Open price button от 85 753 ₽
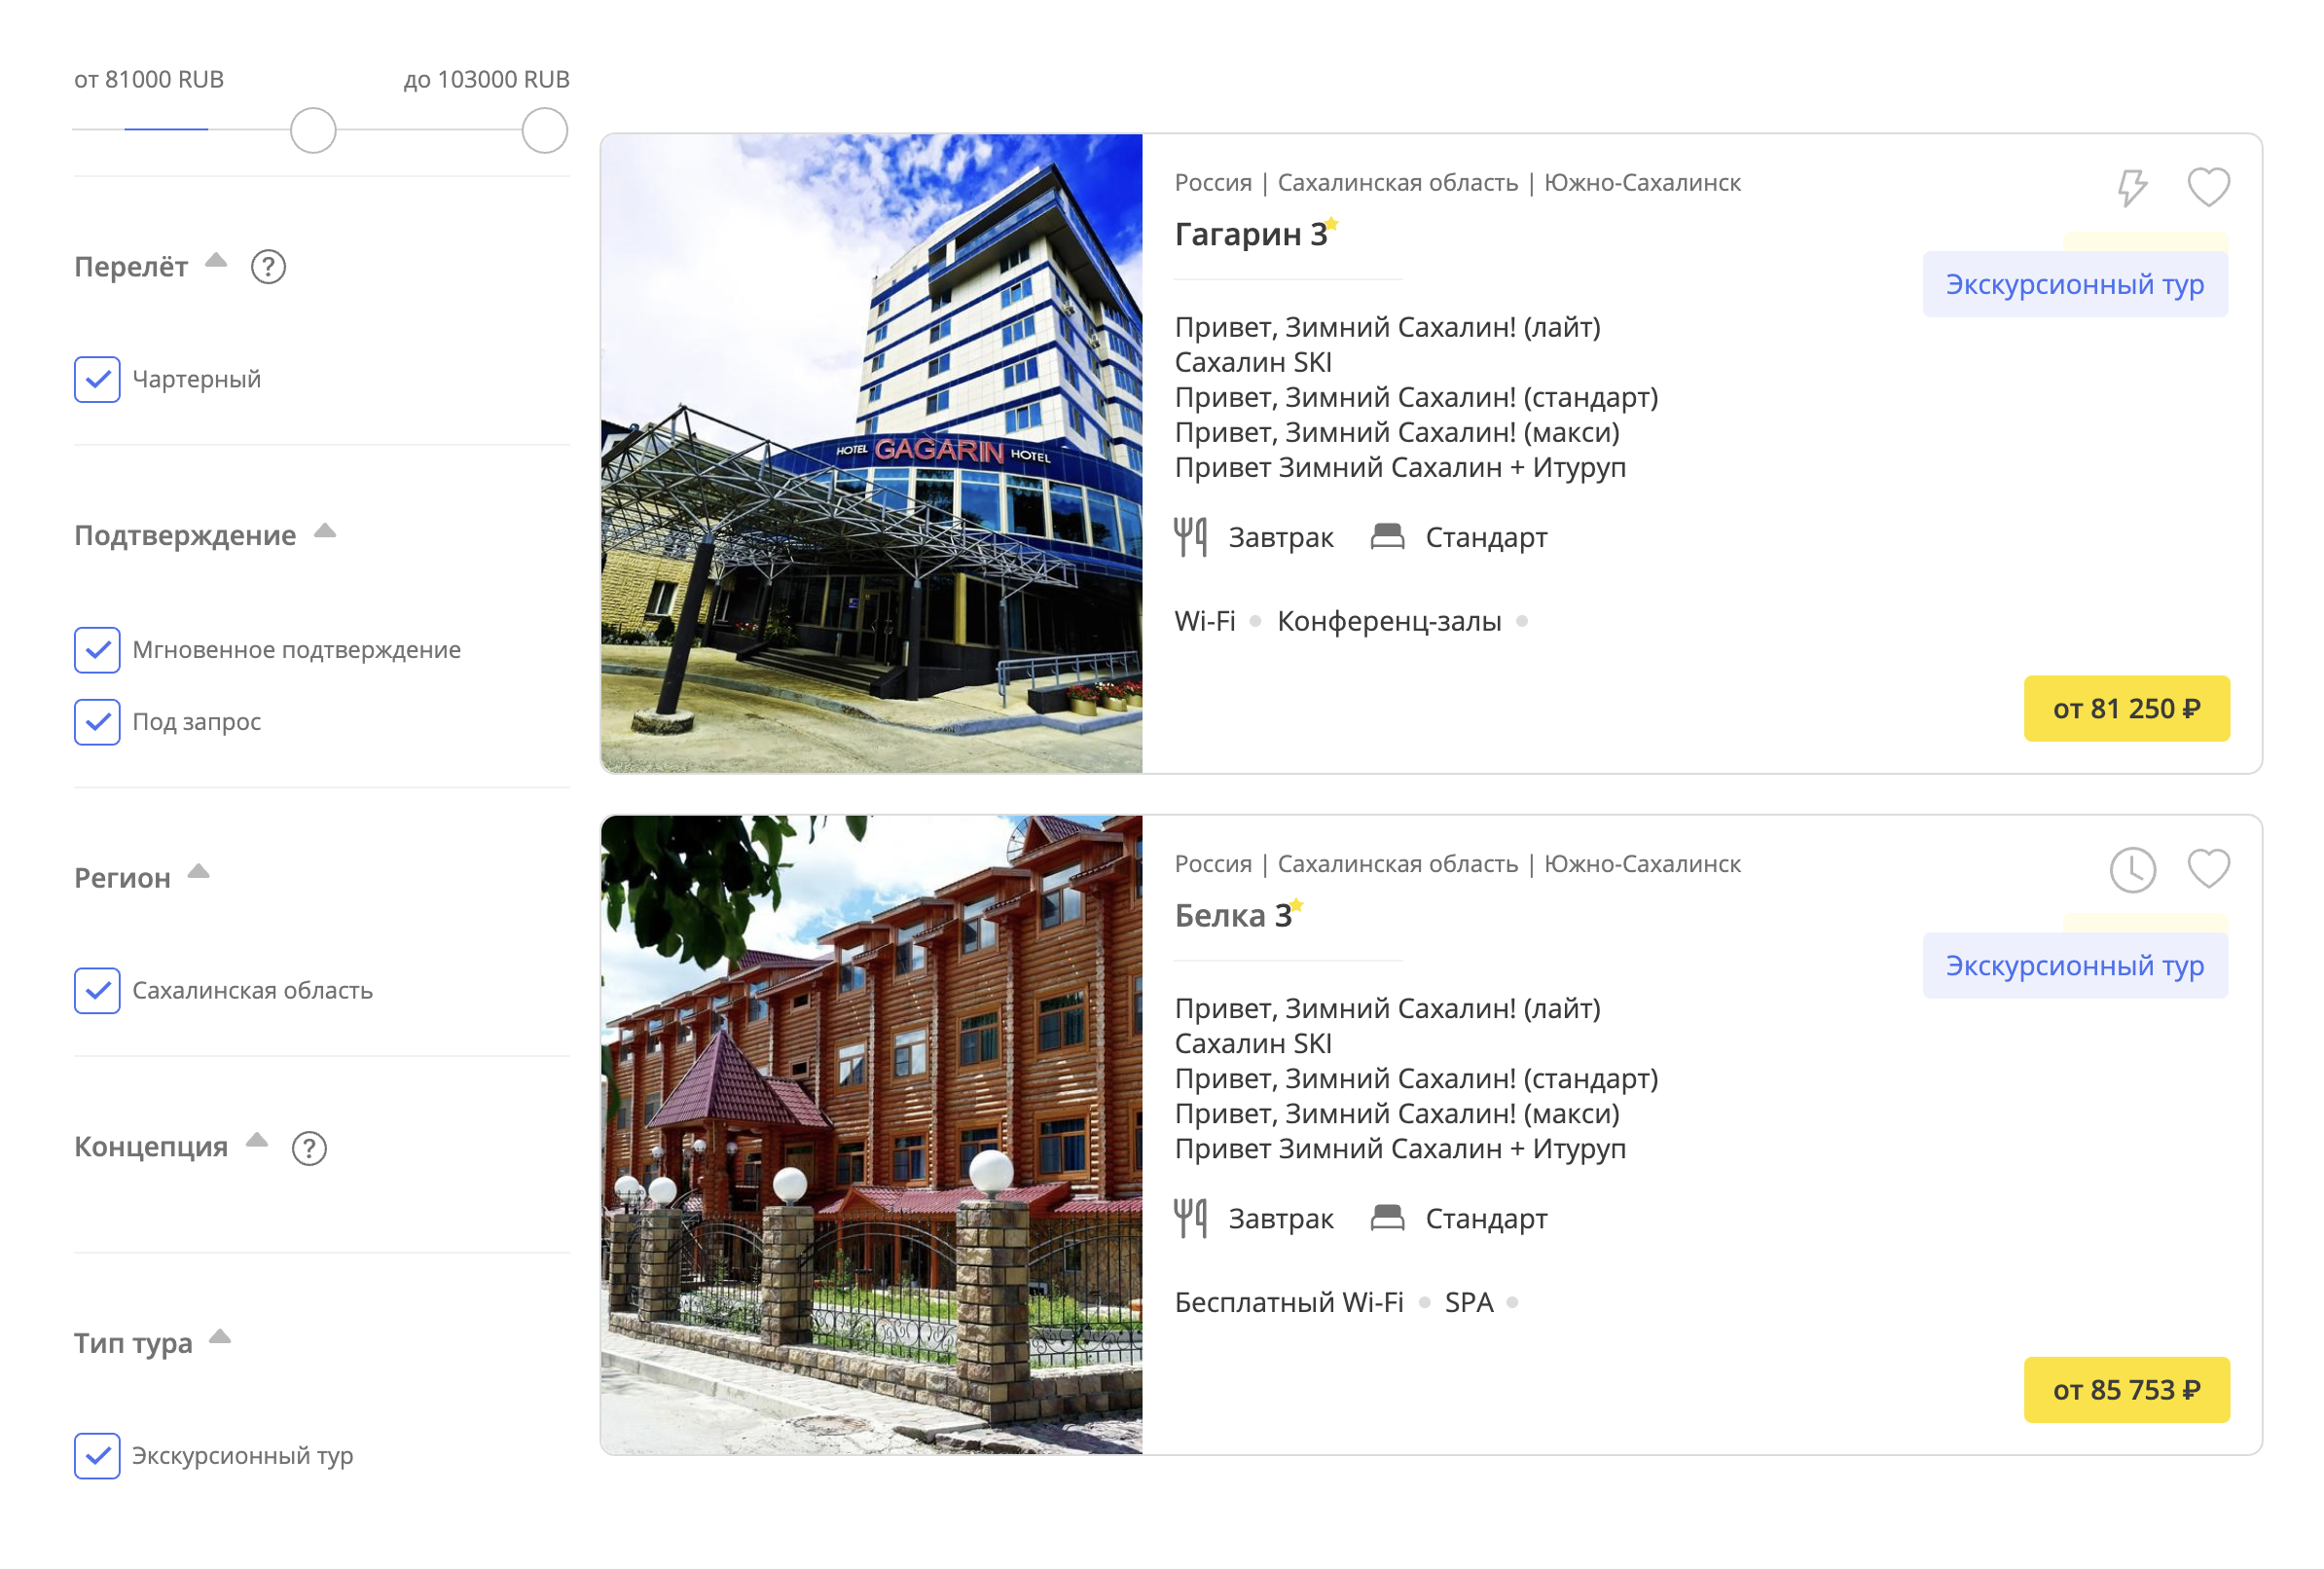 [x=2127, y=1390]
